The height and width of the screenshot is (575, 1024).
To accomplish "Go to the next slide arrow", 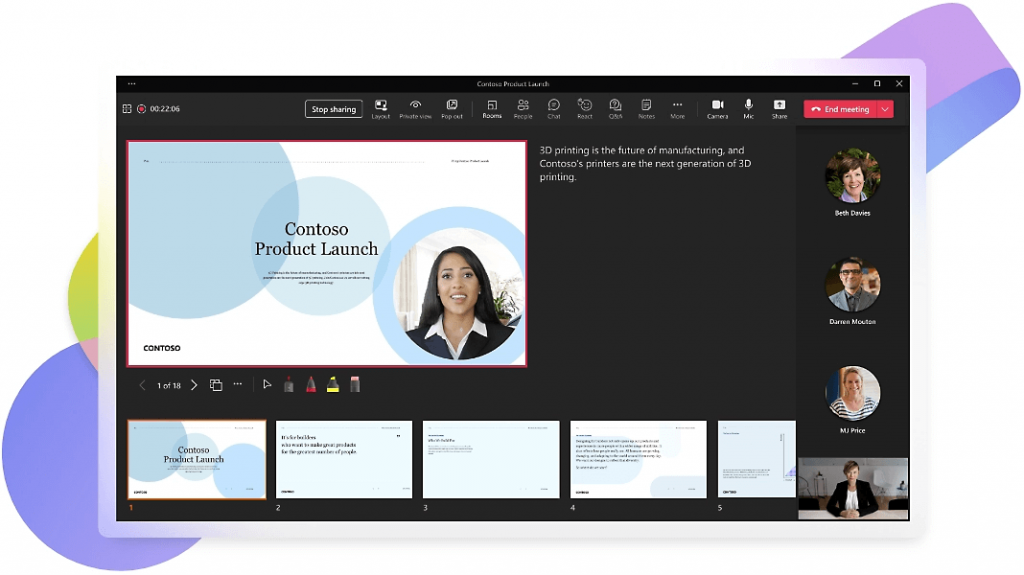I will pos(194,385).
